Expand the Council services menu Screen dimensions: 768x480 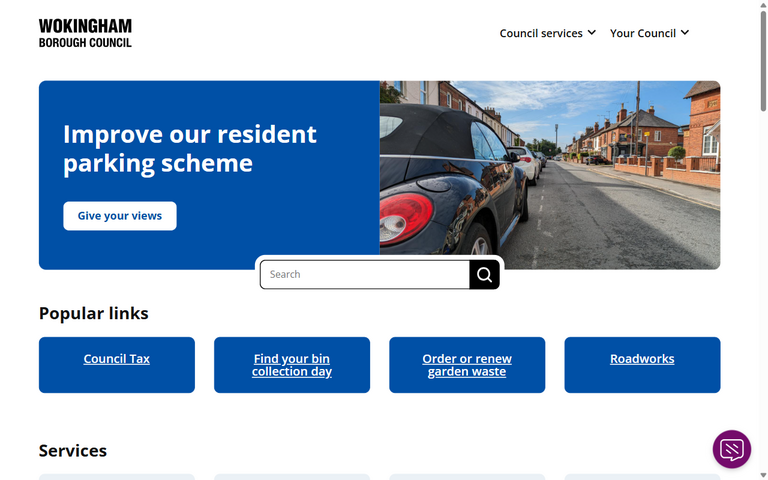click(x=548, y=33)
